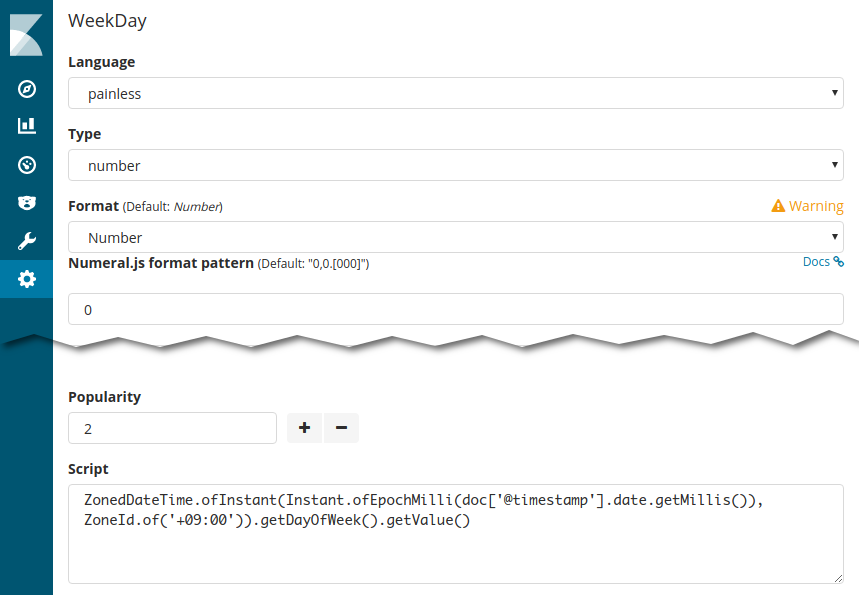Increase popularity with the plus button
The width and height of the screenshot is (859, 595).
click(x=304, y=428)
